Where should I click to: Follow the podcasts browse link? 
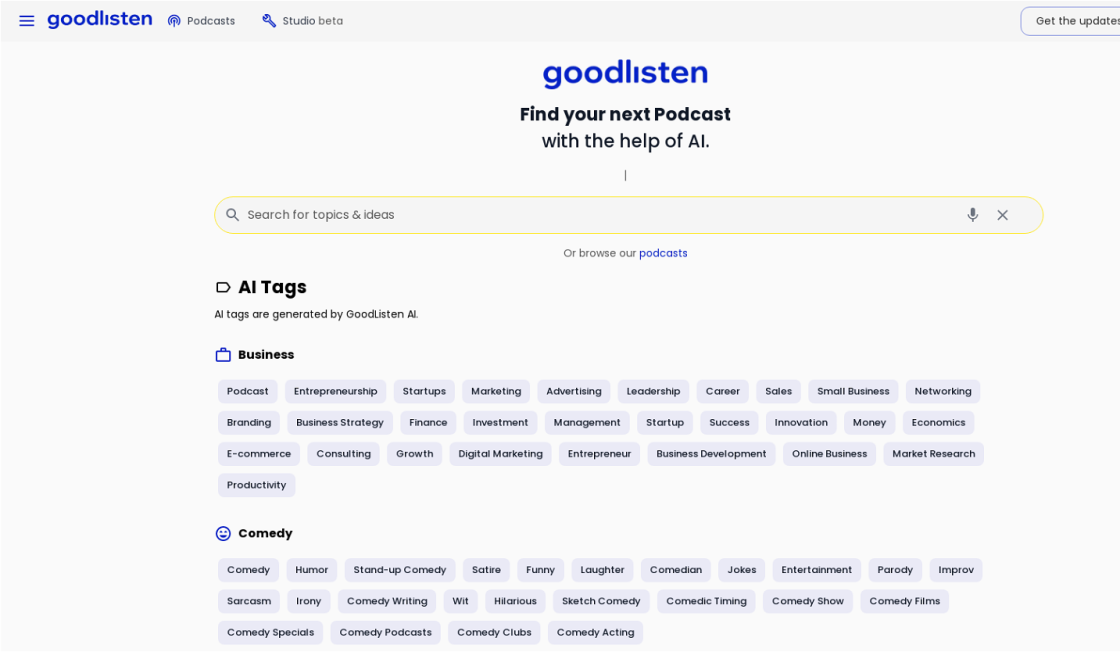(663, 253)
